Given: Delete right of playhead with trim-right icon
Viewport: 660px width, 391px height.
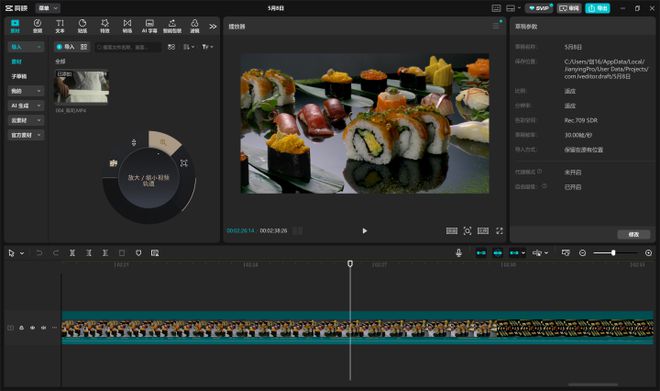Looking at the screenshot, I should point(105,253).
